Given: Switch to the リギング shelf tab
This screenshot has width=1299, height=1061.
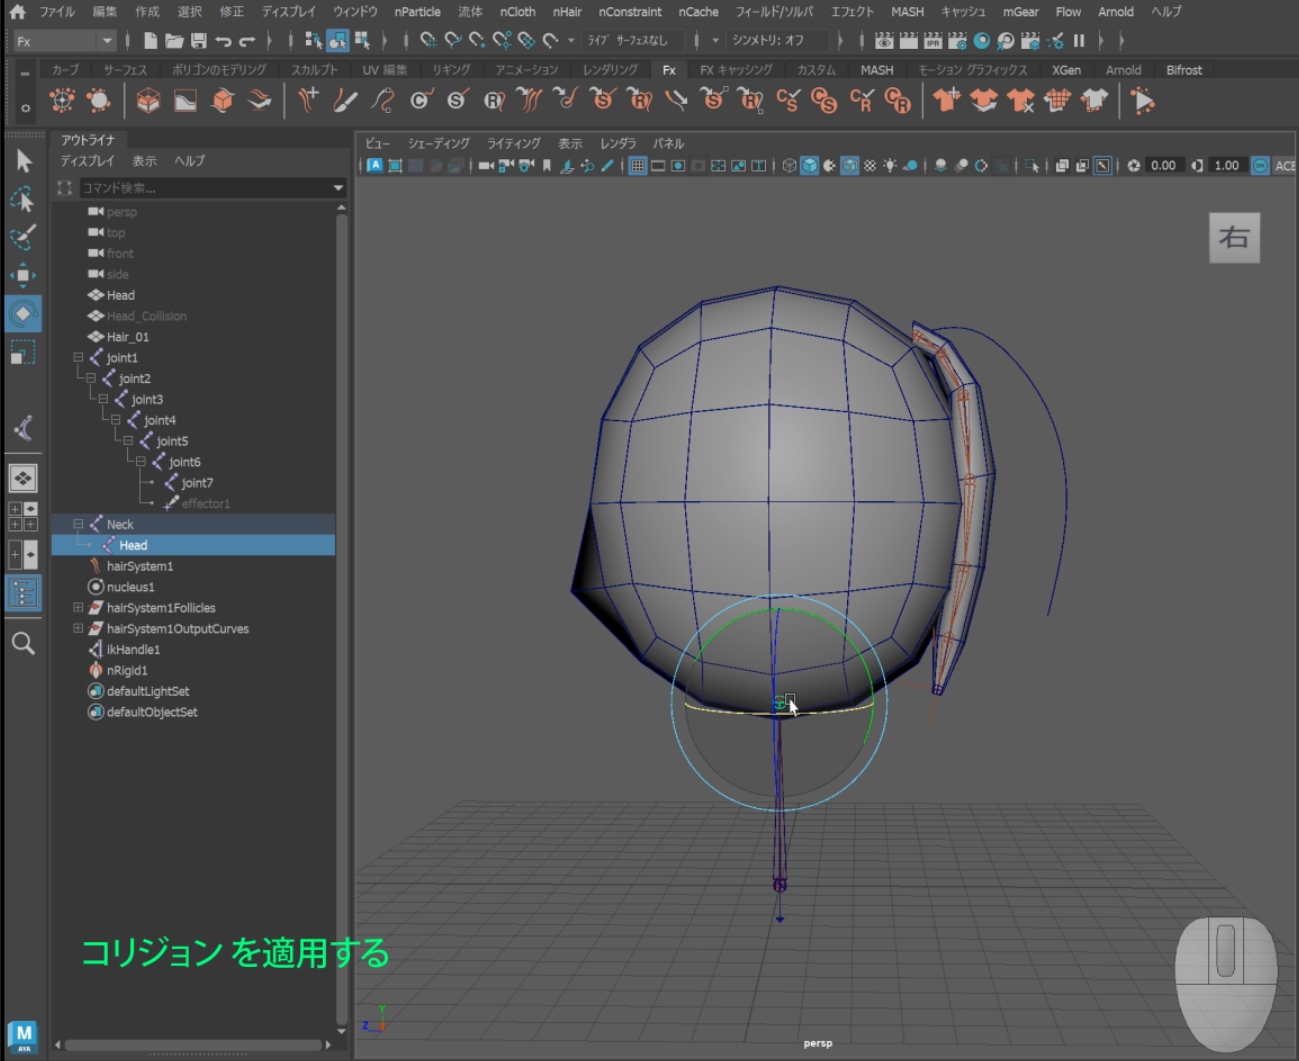Looking at the screenshot, I should 451,70.
